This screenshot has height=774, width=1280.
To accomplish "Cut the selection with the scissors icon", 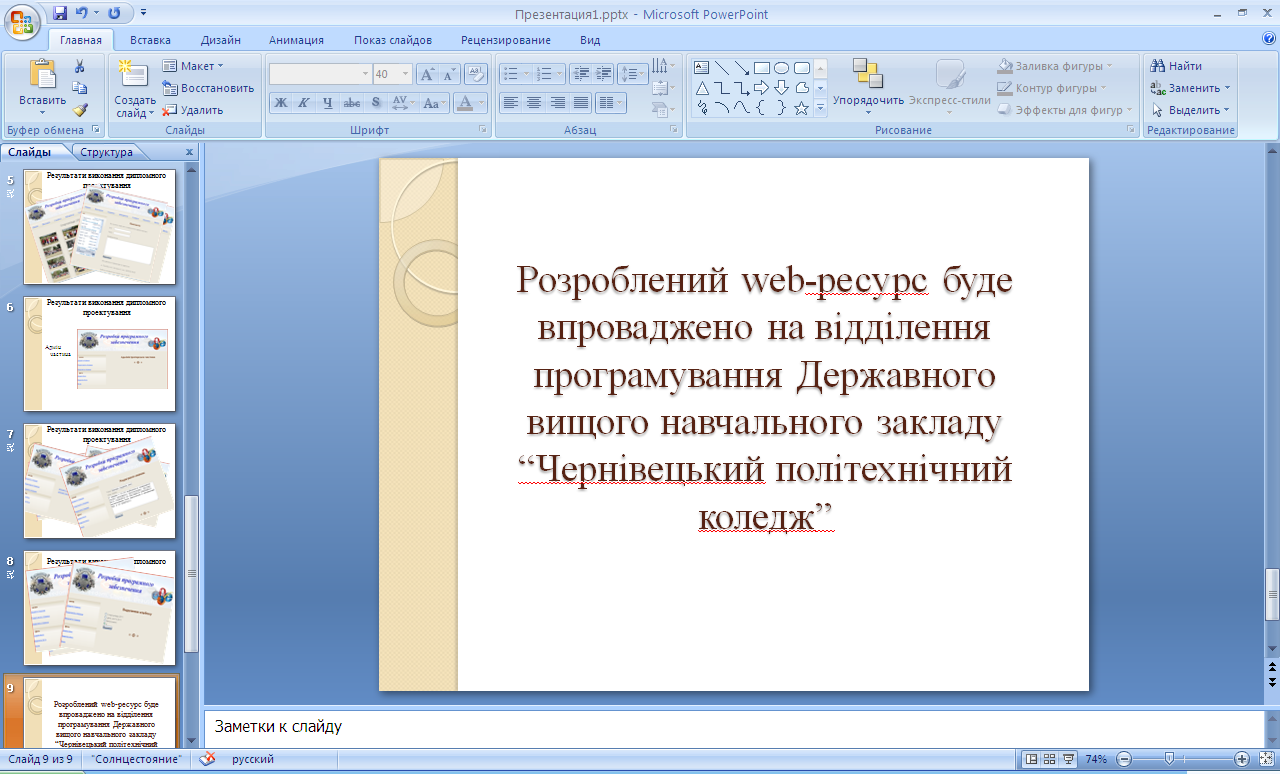I will (80, 66).
